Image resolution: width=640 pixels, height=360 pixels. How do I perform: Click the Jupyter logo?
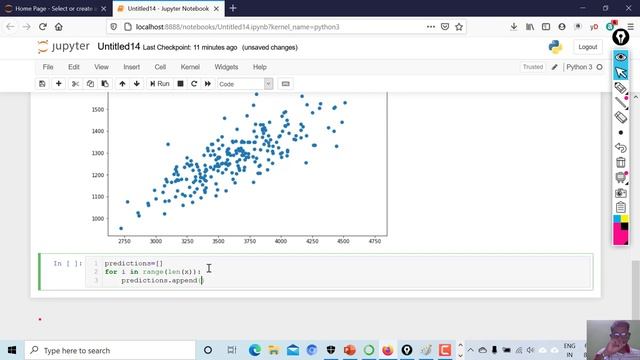pyautogui.click(x=63, y=47)
